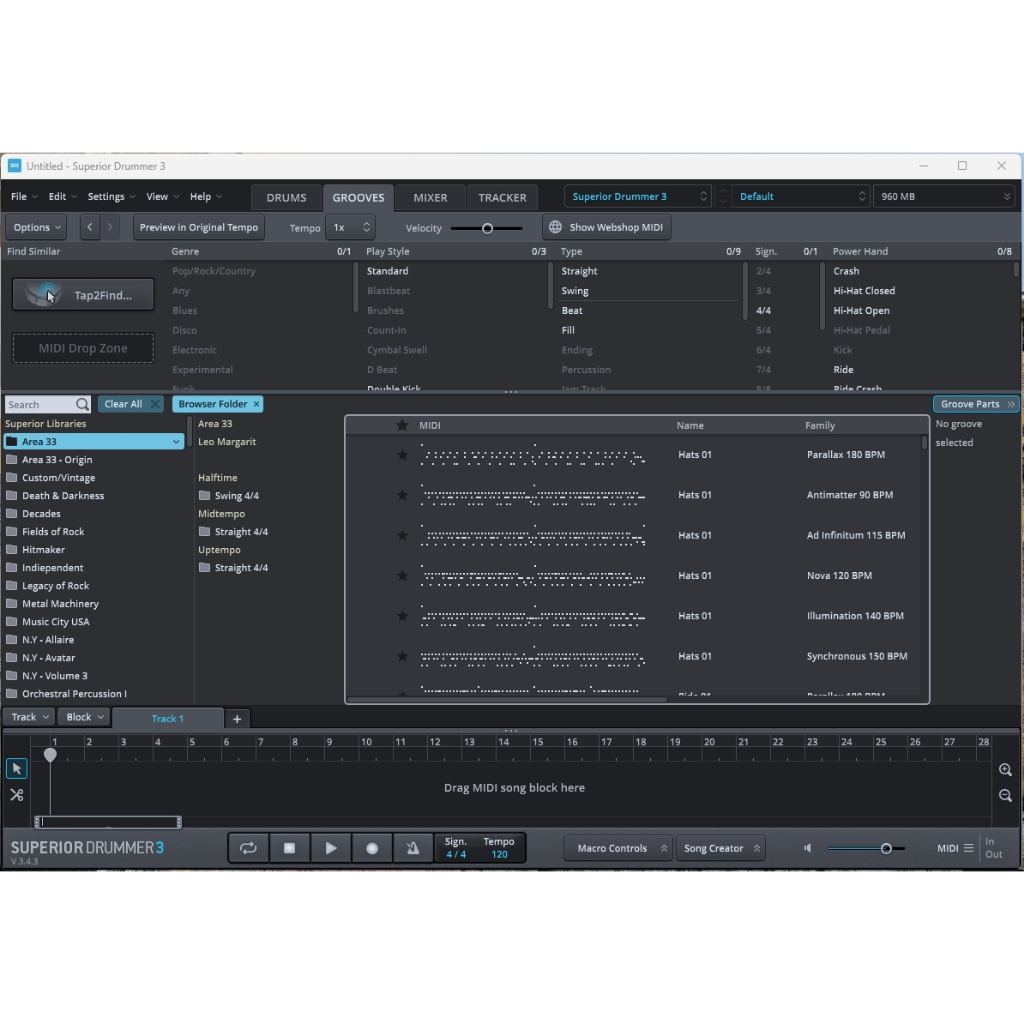Open the Block dropdown menu

point(84,717)
